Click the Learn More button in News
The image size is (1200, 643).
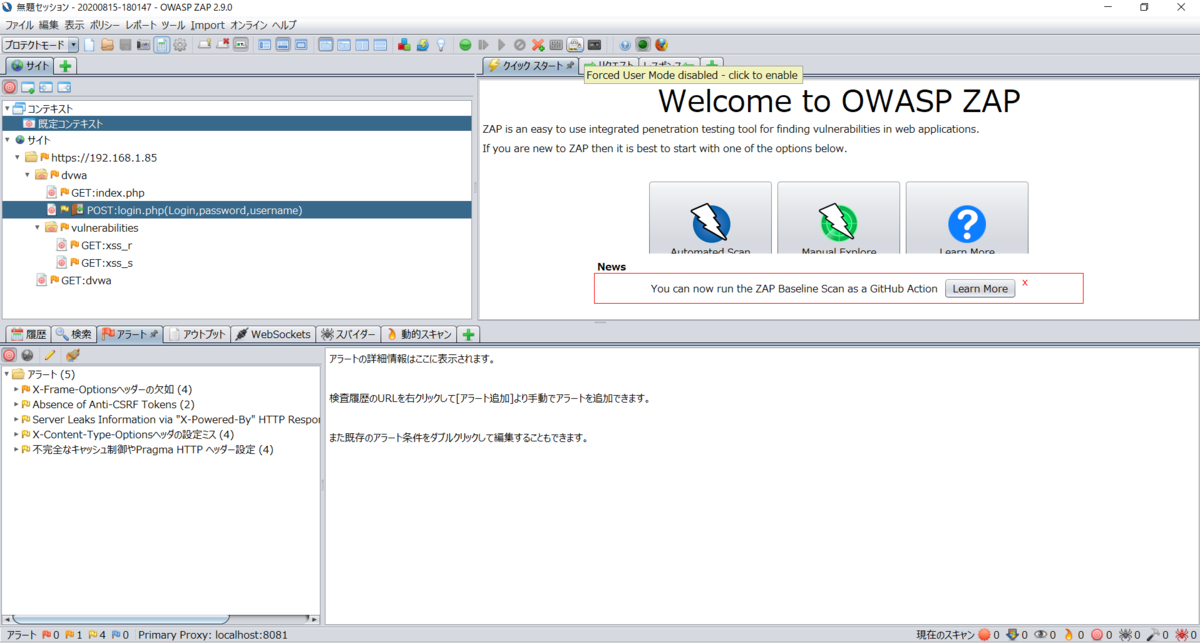pyautogui.click(x=980, y=288)
